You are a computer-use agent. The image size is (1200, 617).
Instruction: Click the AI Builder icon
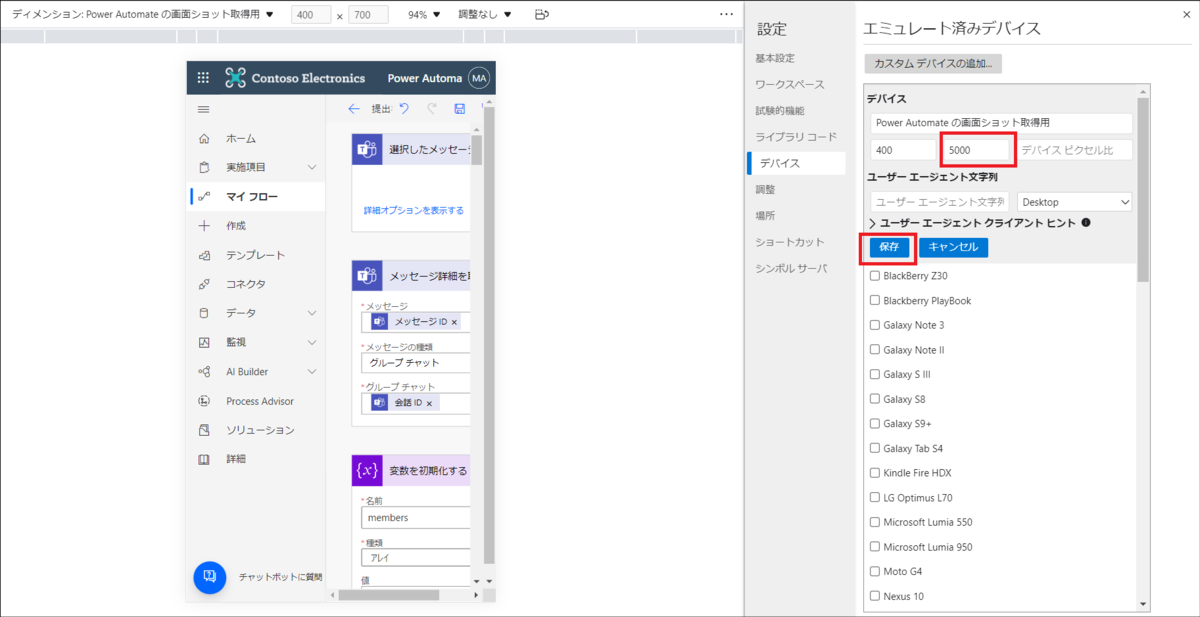tap(204, 371)
